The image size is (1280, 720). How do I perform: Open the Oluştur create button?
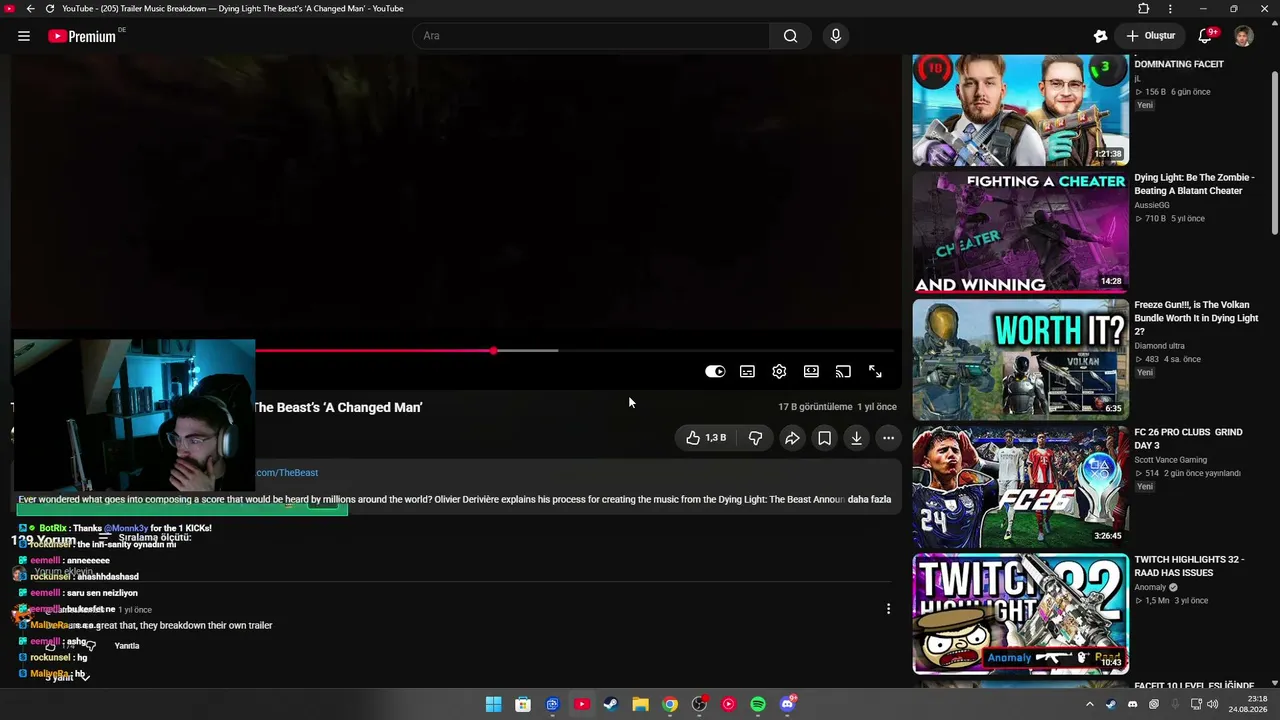tap(1150, 36)
